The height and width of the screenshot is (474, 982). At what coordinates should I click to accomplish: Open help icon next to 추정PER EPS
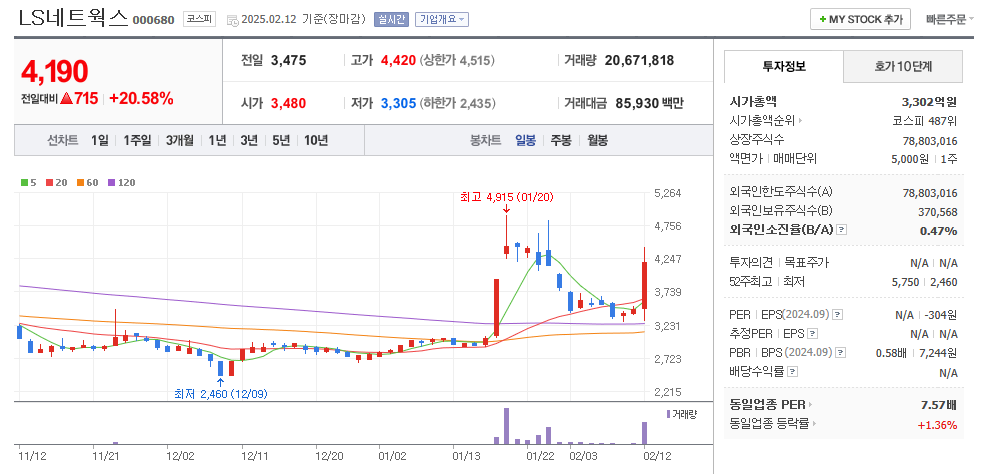click(812, 334)
